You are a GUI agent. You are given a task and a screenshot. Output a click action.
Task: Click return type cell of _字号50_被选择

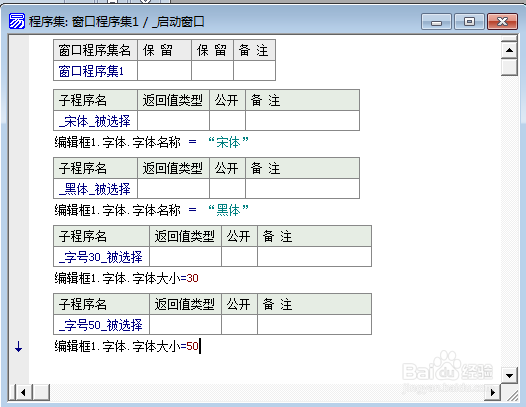pos(186,325)
